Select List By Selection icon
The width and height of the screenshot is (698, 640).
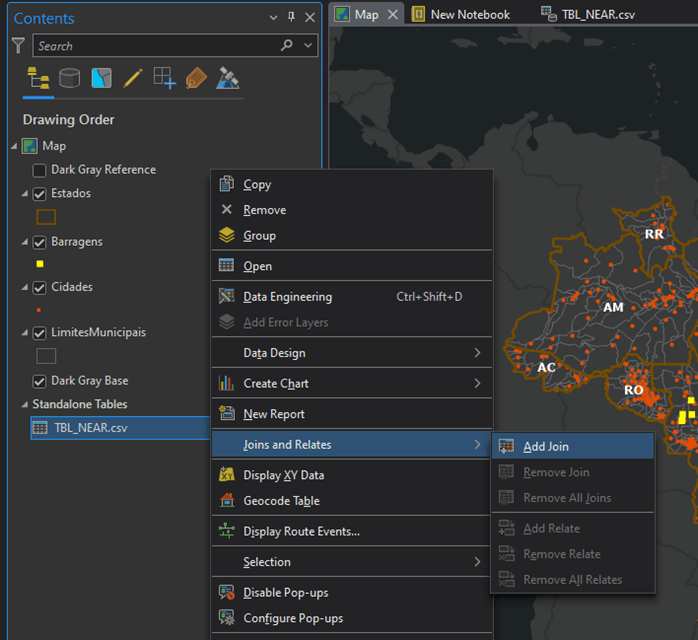pyautogui.click(x=101, y=79)
